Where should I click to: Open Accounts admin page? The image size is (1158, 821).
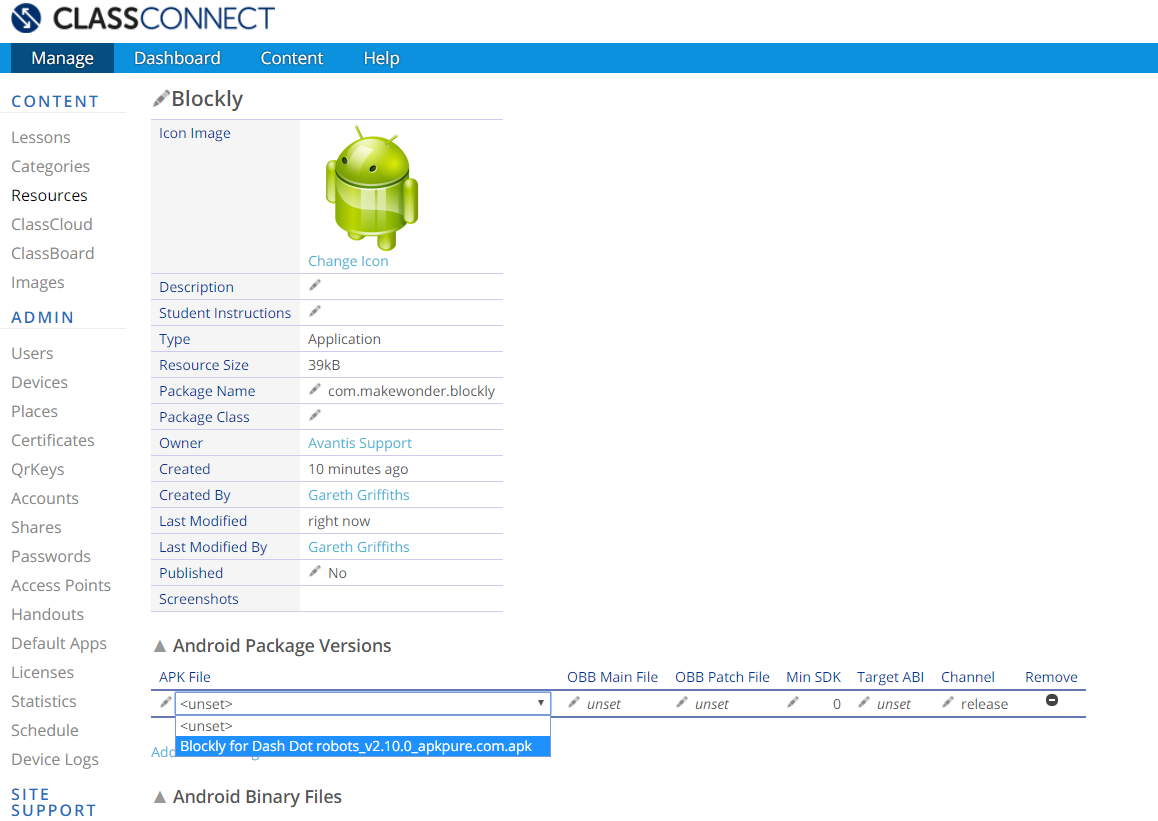pos(45,498)
